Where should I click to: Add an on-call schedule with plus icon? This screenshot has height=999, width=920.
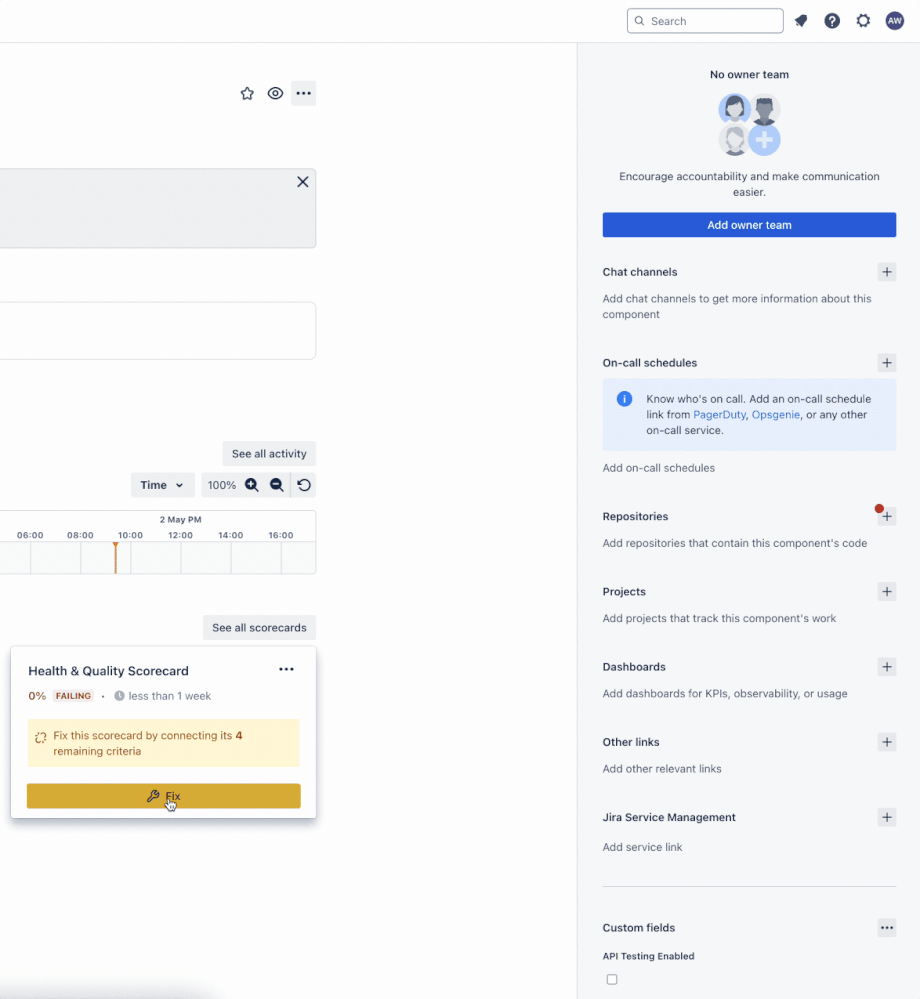point(887,363)
